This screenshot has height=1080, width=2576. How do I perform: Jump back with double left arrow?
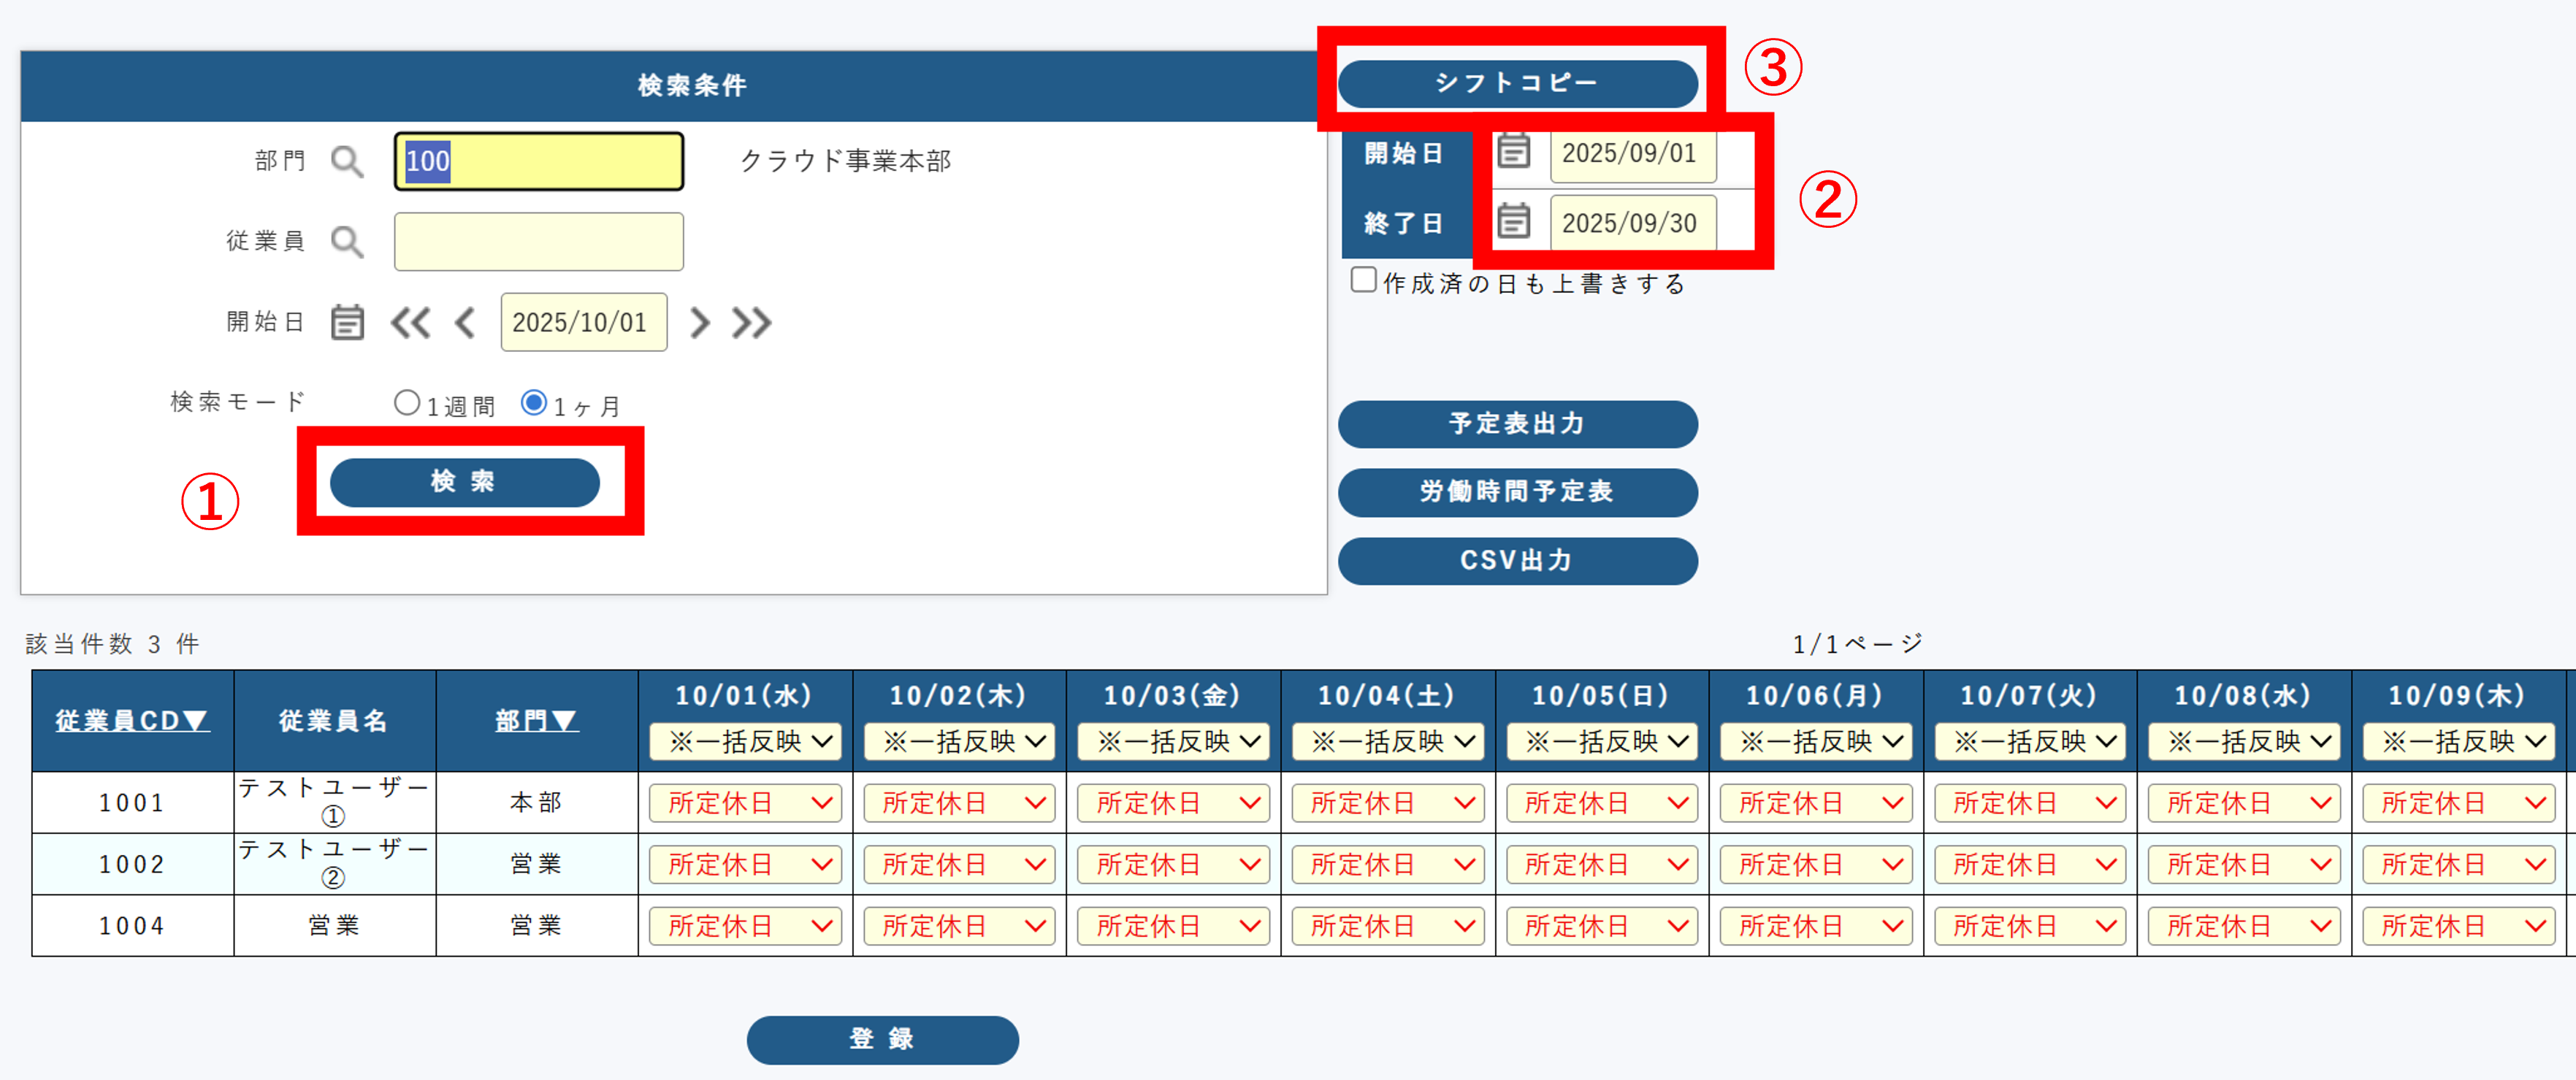tap(410, 323)
